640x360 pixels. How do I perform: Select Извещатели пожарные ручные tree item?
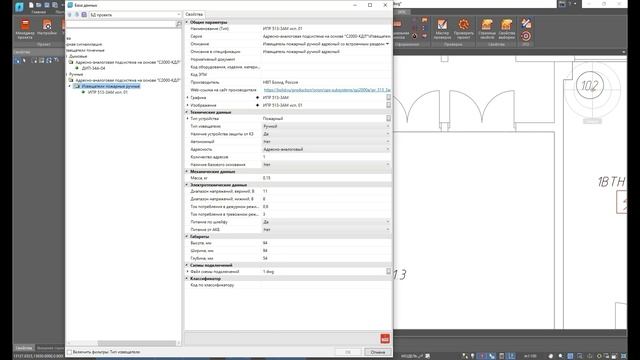tap(111, 86)
